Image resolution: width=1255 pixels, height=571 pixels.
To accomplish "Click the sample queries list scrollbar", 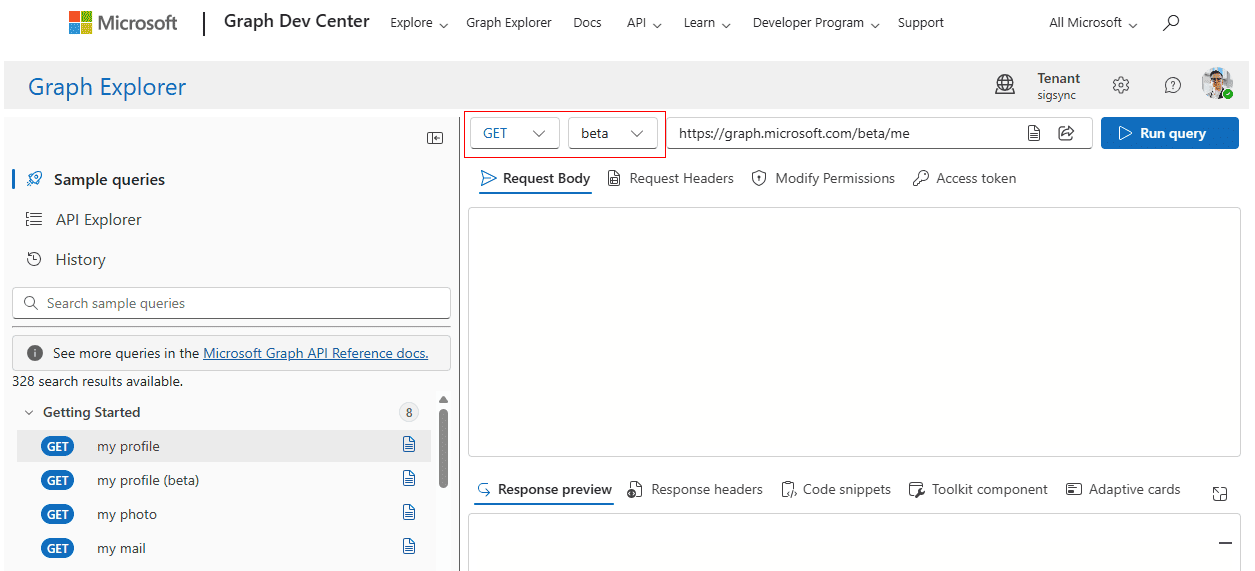I will (x=443, y=450).
